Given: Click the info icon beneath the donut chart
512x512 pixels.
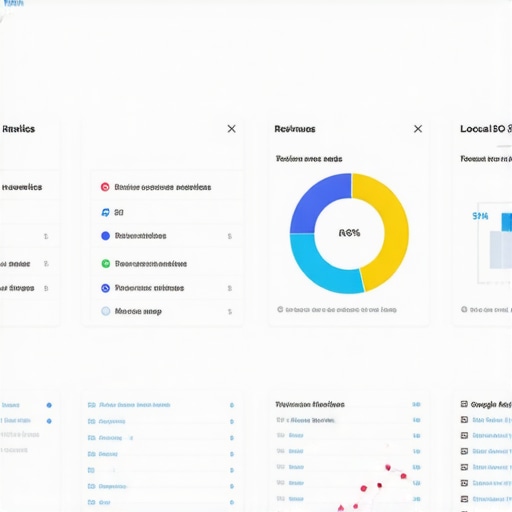Looking at the screenshot, I should [x=280, y=309].
